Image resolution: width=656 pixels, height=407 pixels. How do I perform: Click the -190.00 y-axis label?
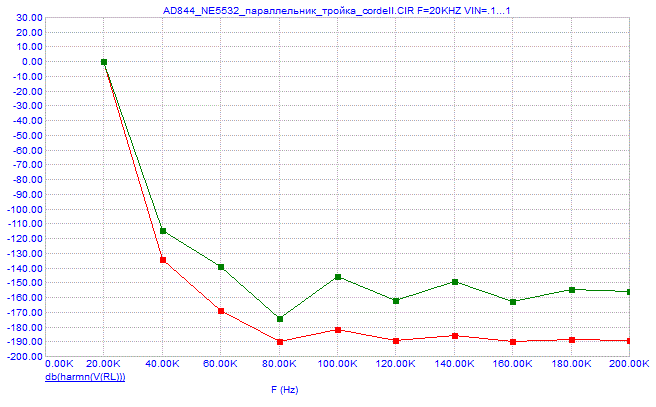tap(25, 342)
